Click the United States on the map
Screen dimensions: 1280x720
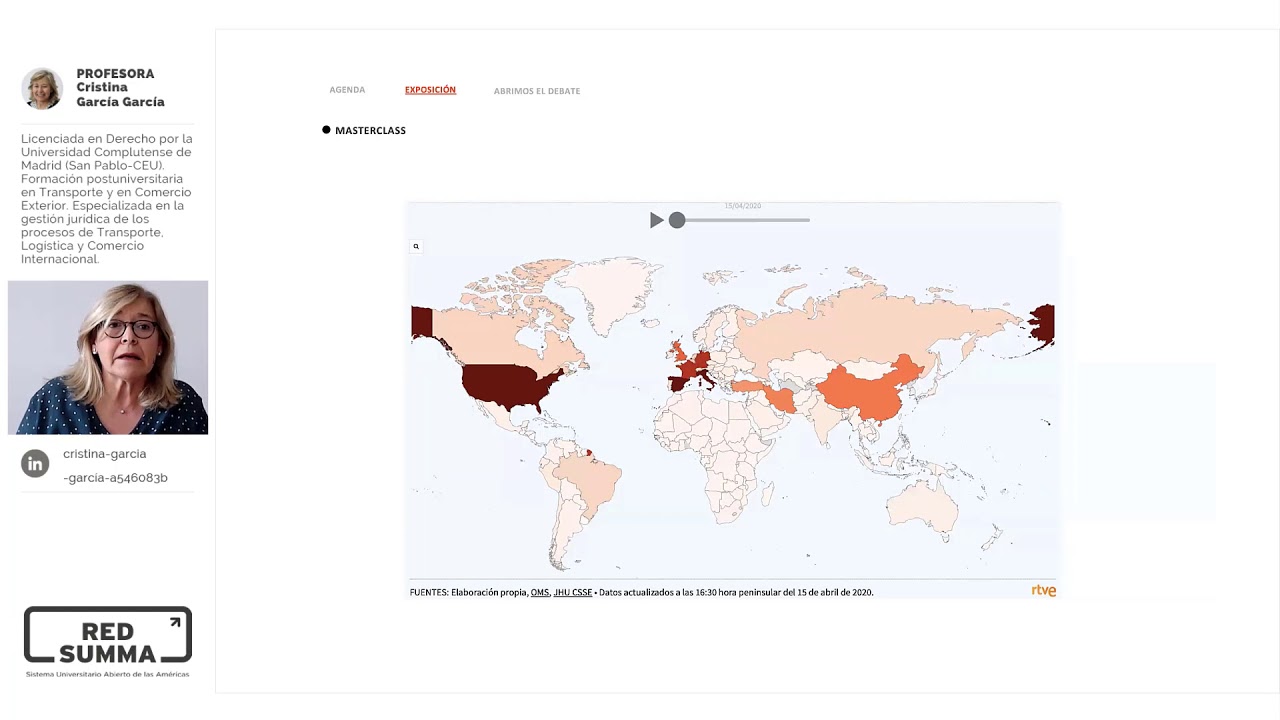pyautogui.click(x=505, y=386)
